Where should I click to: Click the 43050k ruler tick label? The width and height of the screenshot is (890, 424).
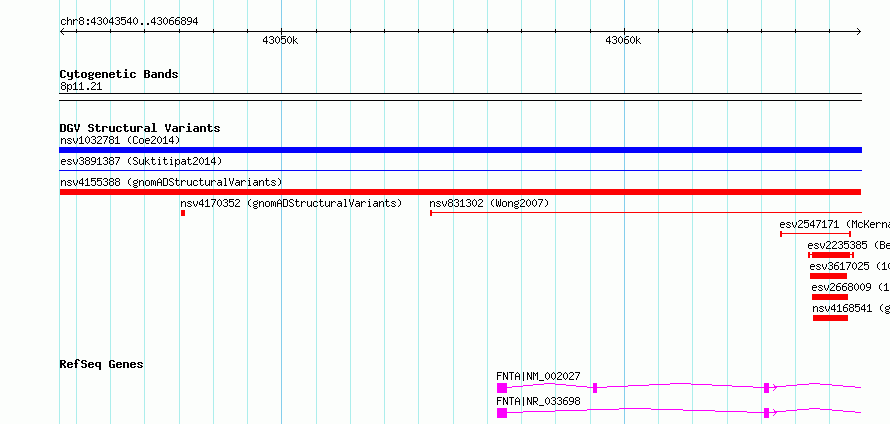tap(280, 40)
